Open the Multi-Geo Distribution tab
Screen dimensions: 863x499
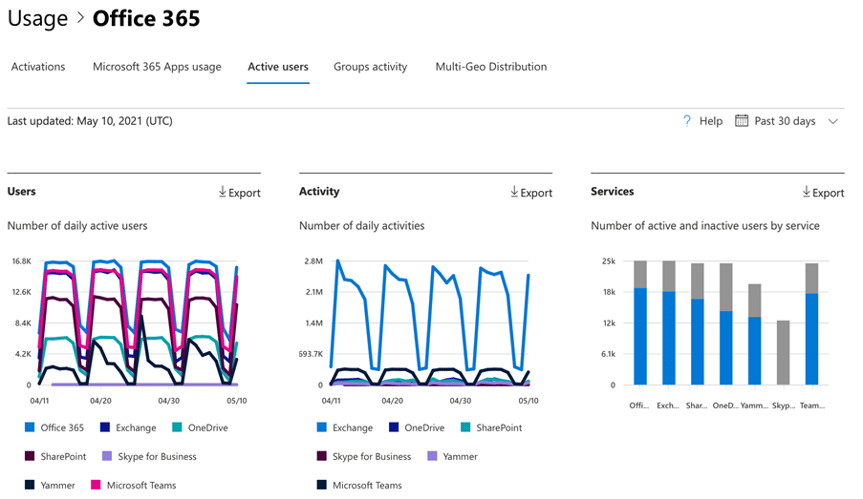tap(491, 67)
